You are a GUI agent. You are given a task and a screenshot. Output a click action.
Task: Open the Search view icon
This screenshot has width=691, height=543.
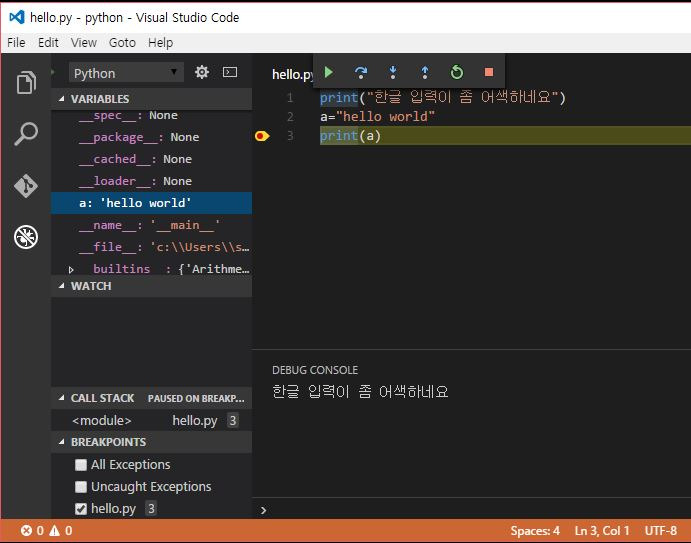click(26, 134)
